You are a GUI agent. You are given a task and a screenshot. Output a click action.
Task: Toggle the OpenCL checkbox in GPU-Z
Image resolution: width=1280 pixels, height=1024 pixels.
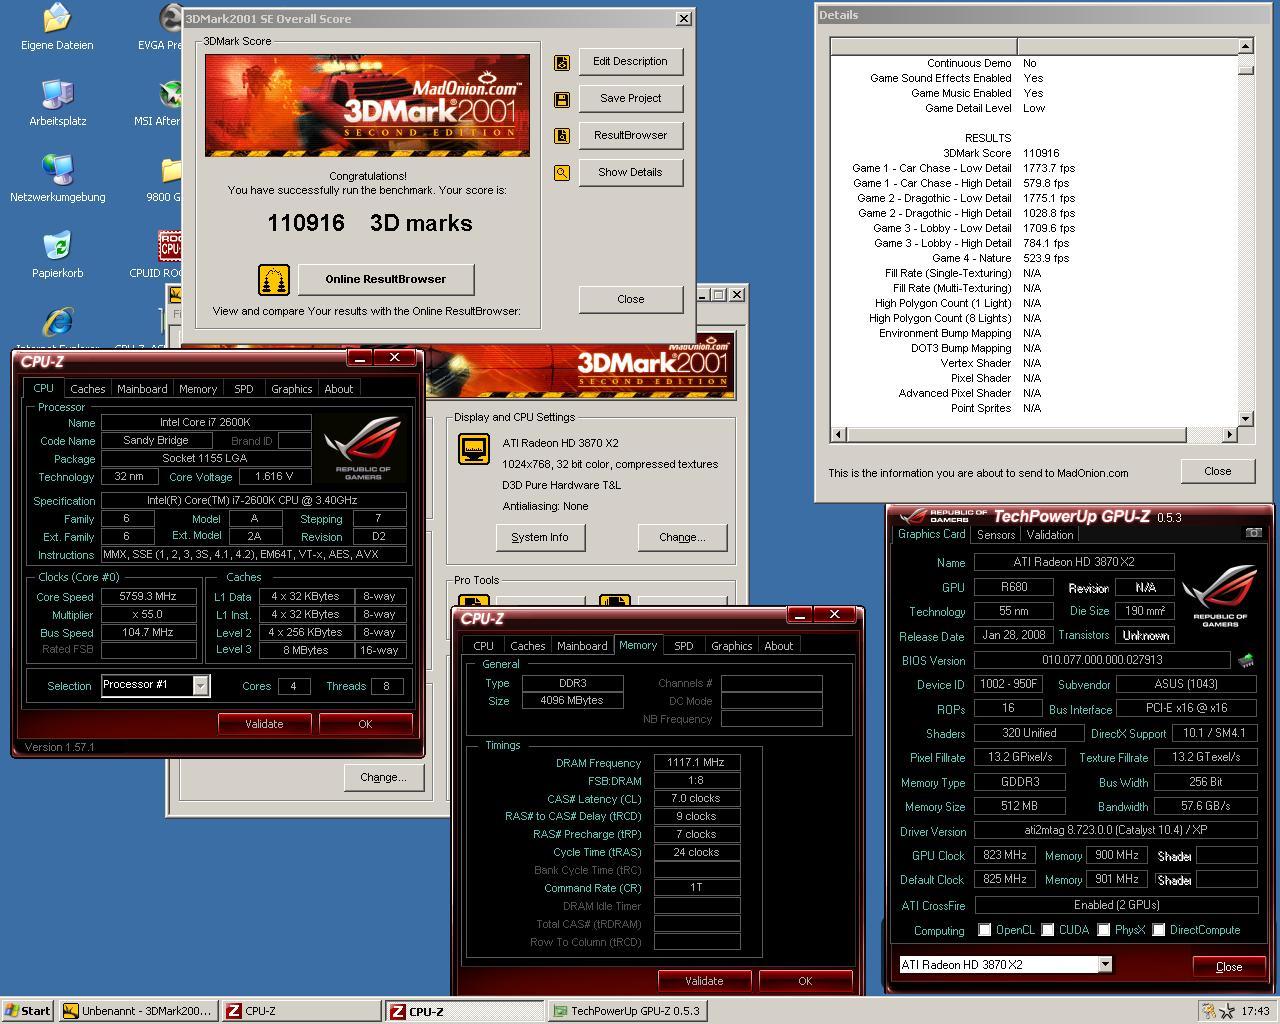pos(985,930)
